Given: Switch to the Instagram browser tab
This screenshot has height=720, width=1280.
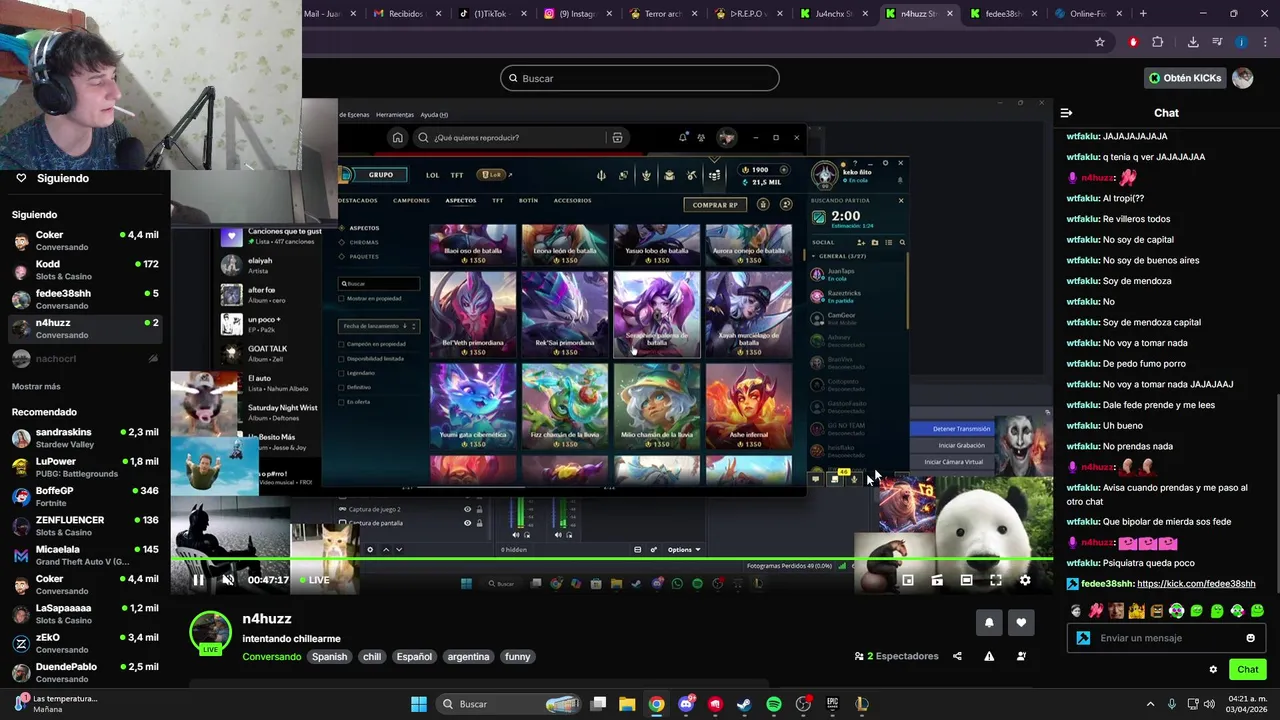Looking at the screenshot, I should pyautogui.click(x=575, y=14).
